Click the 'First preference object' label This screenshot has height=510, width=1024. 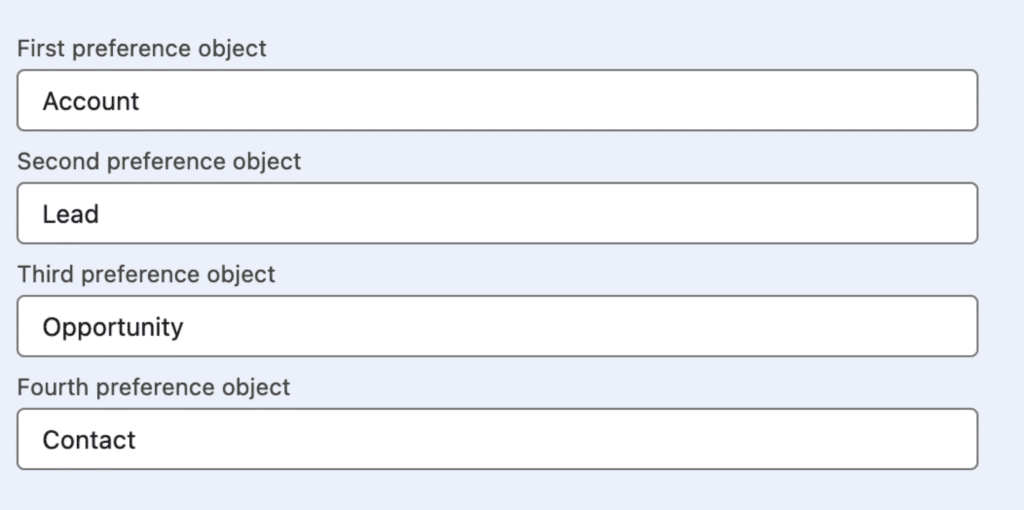tap(142, 48)
